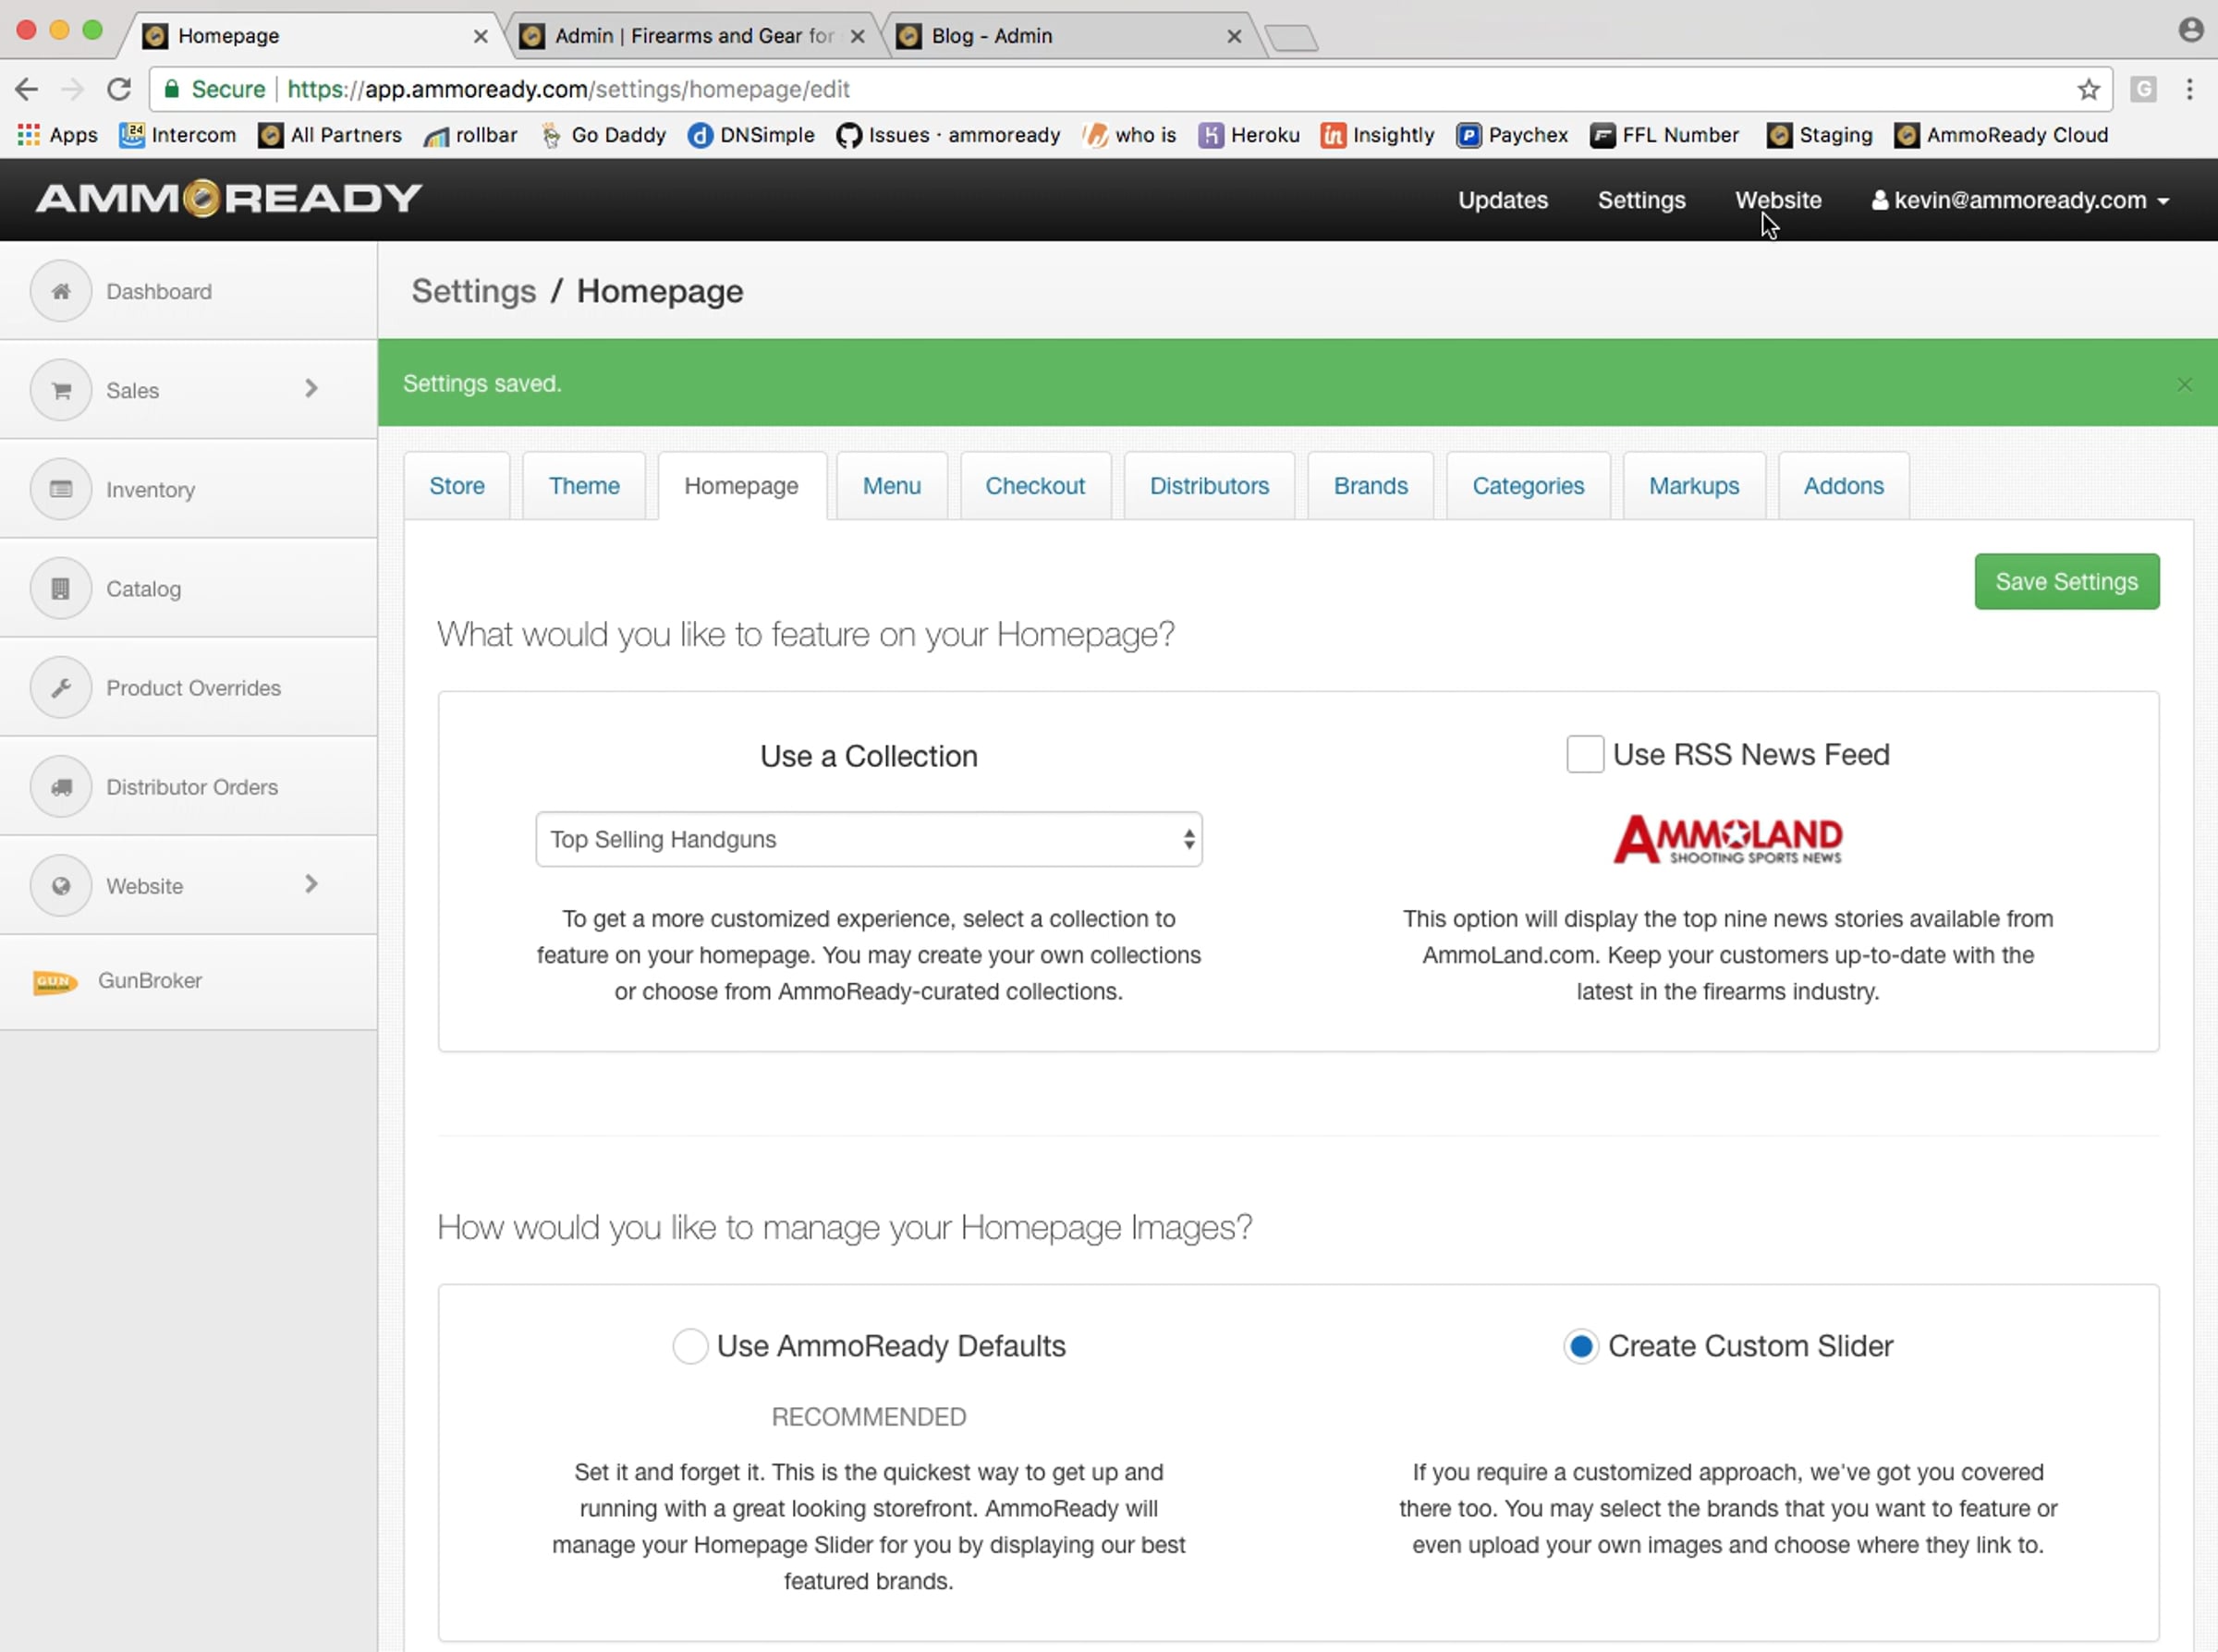The width and height of the screenshot is (2218, 1652).
Task: Switch to the Theme settings tab
Action: (x=584, y=486)
